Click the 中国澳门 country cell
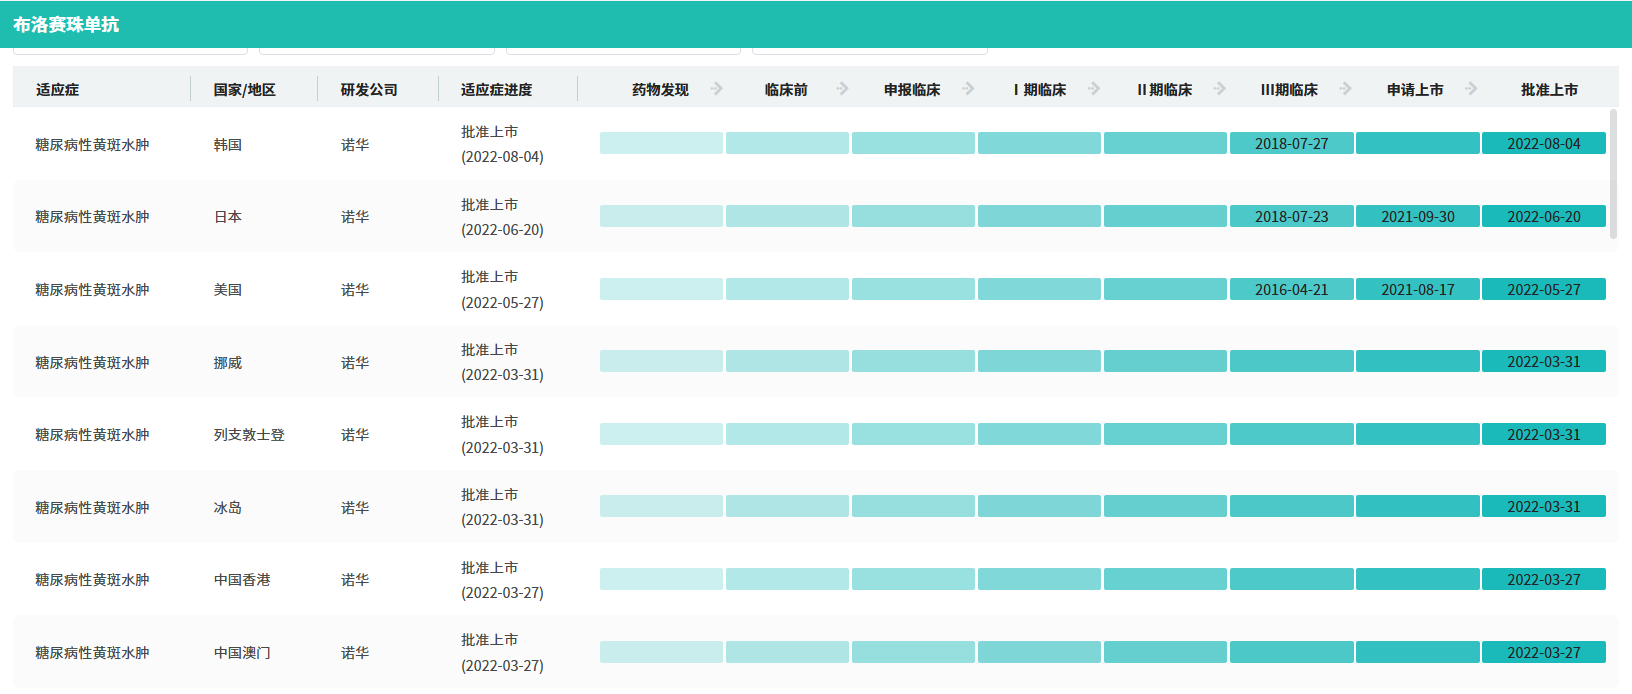Image resolution: width=1632 pixels, height=694 pixels. (x=242, y=653)
